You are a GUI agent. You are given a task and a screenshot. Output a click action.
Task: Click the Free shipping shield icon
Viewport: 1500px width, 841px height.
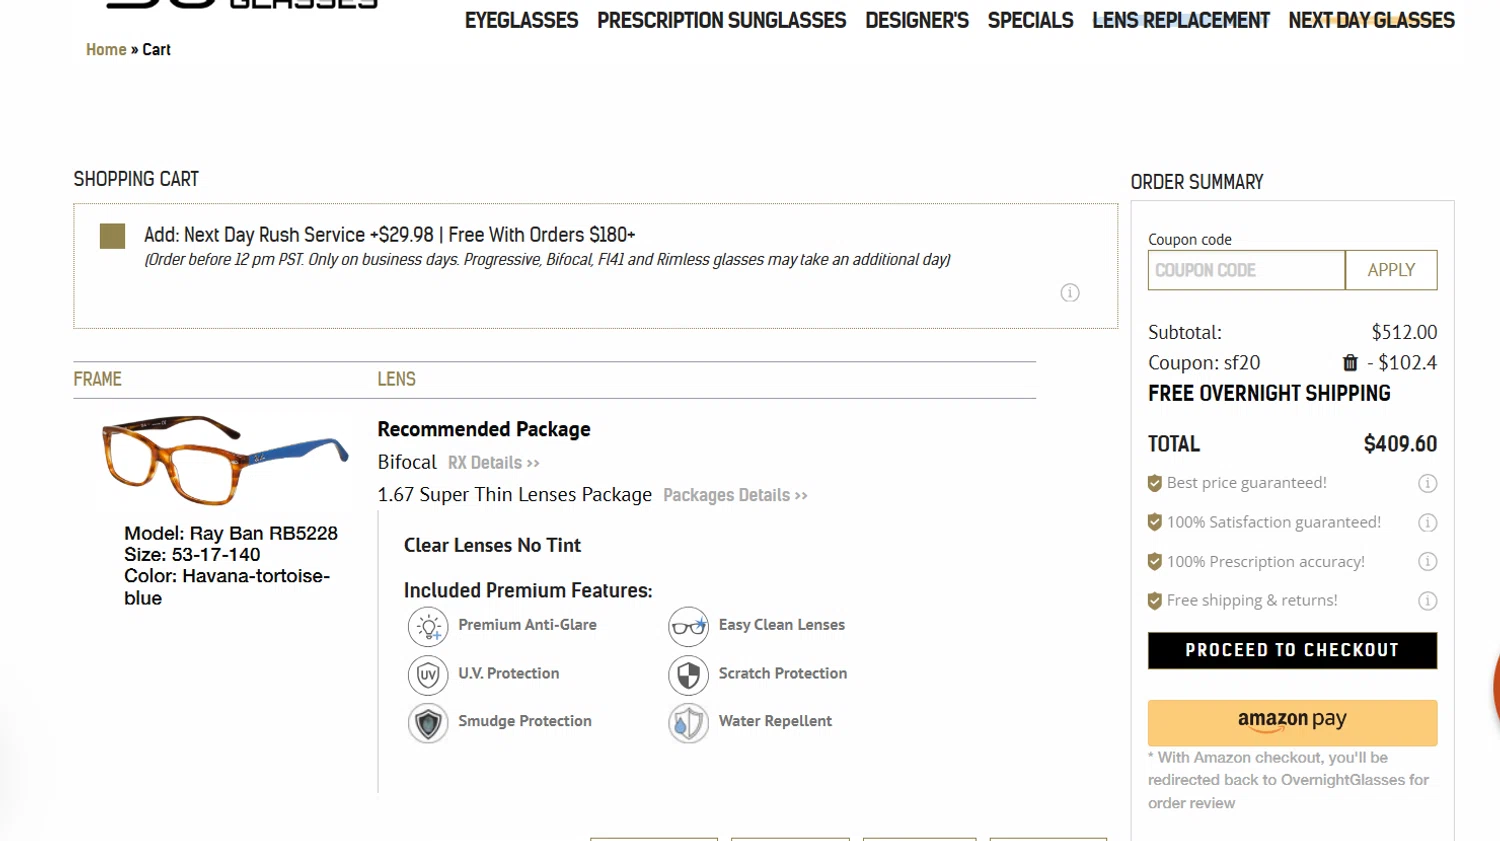1155,600
